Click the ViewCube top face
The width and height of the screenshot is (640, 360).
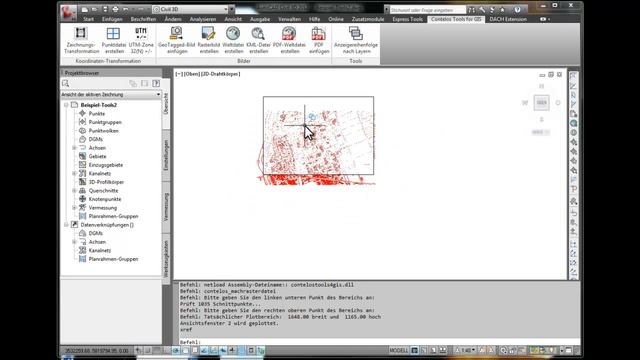click(x=541, y=102)
